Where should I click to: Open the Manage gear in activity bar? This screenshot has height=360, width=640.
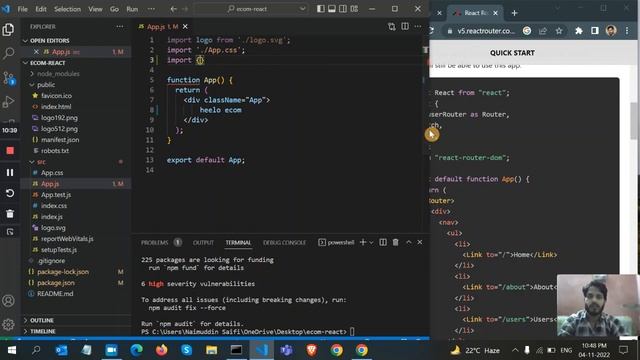click(8, 324)
